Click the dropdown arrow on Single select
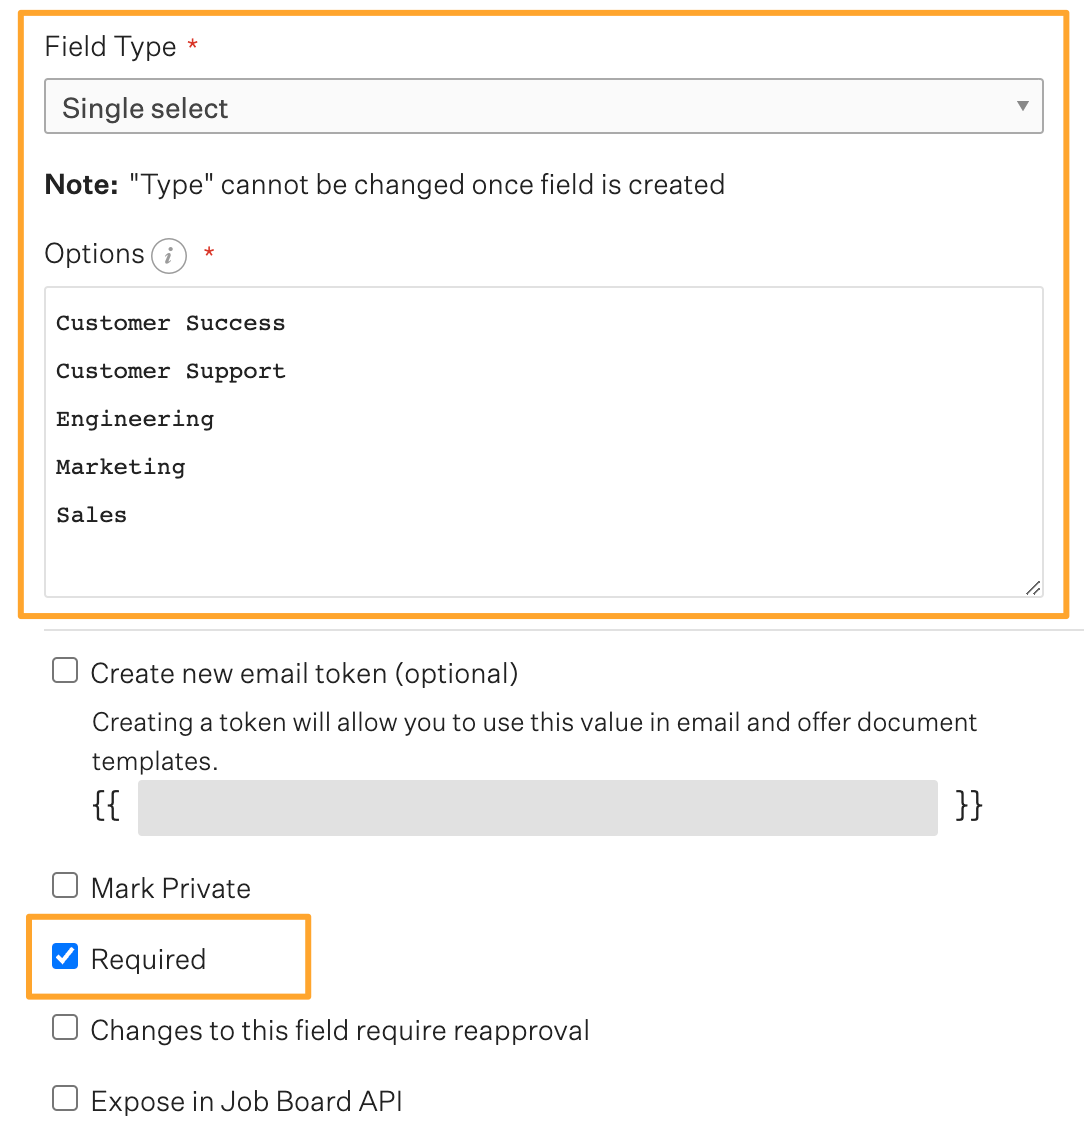This screenshot has height=1146, width=1084. [x=1023, y=106]
